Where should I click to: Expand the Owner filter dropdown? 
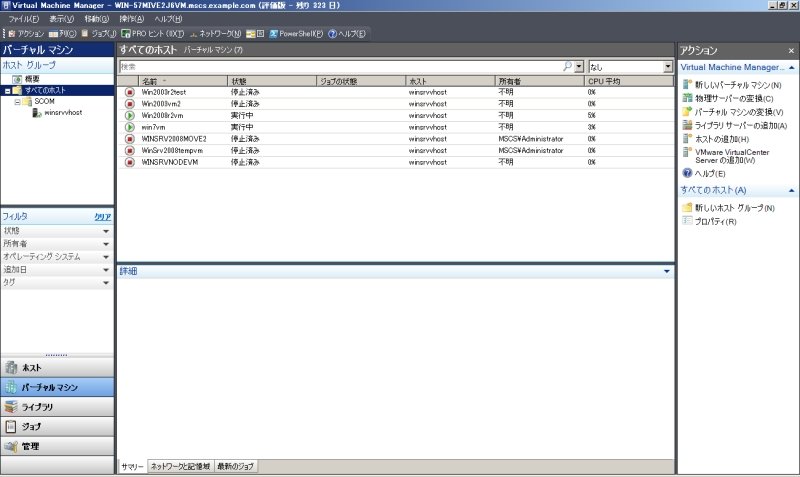point(106,244)
